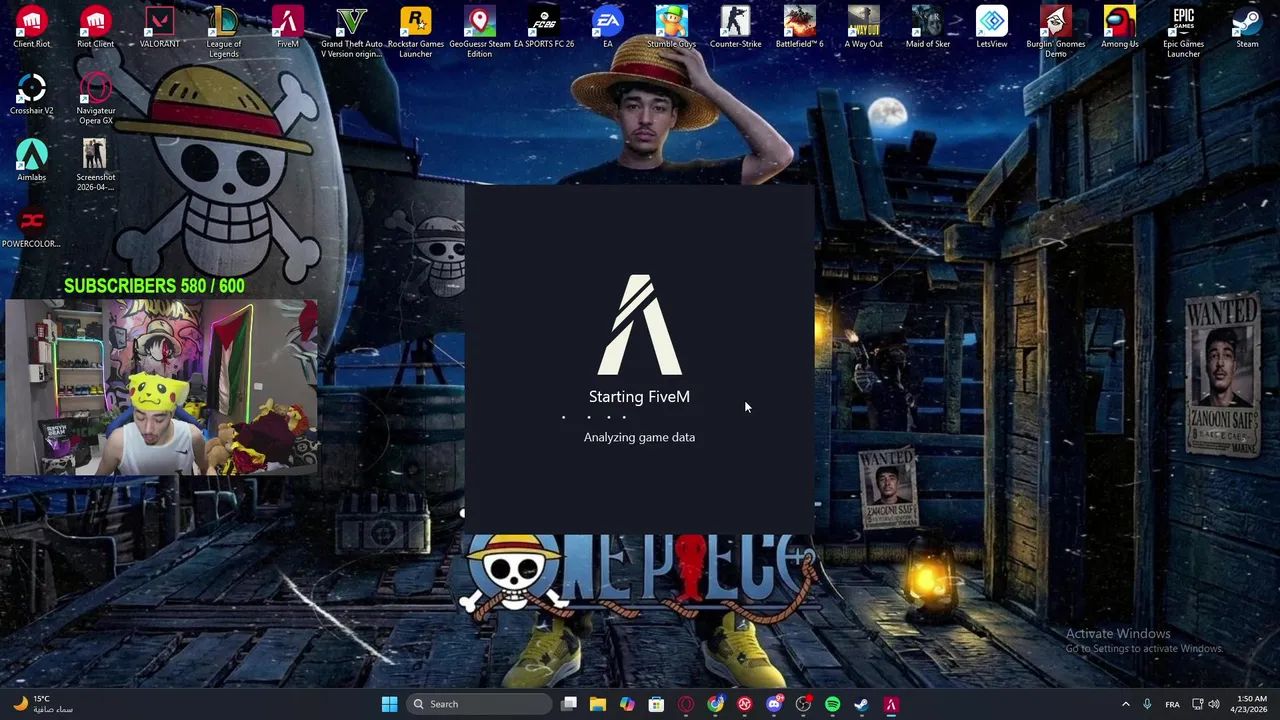This screenshot has width=1280, height=720.
Task: Open the 1:50 AM clock and calendar
Action: click(1251, 704)
